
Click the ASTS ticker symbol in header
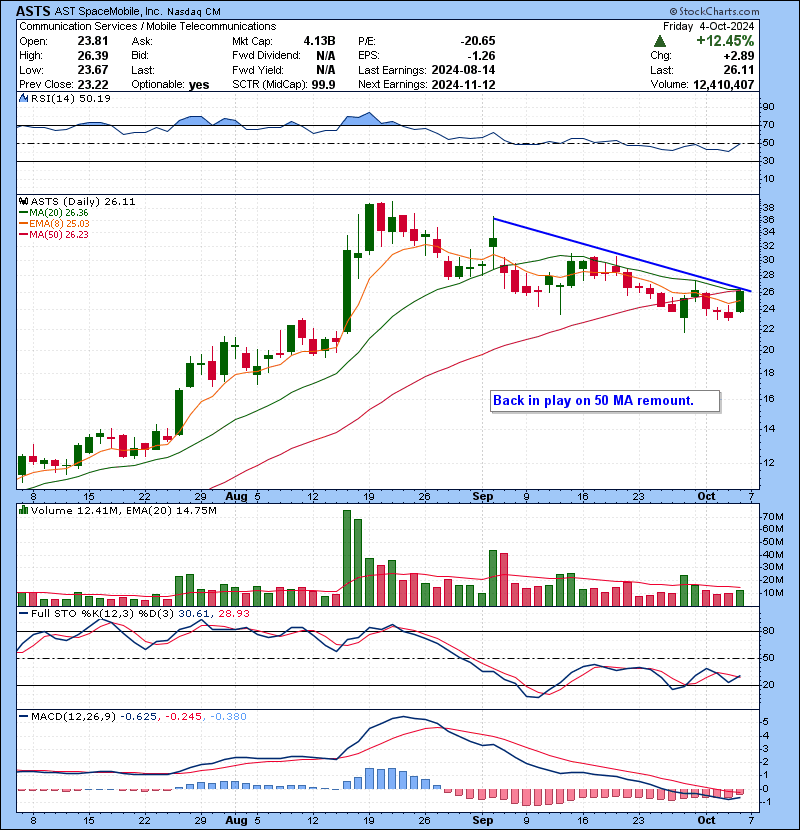click(33, 11)
